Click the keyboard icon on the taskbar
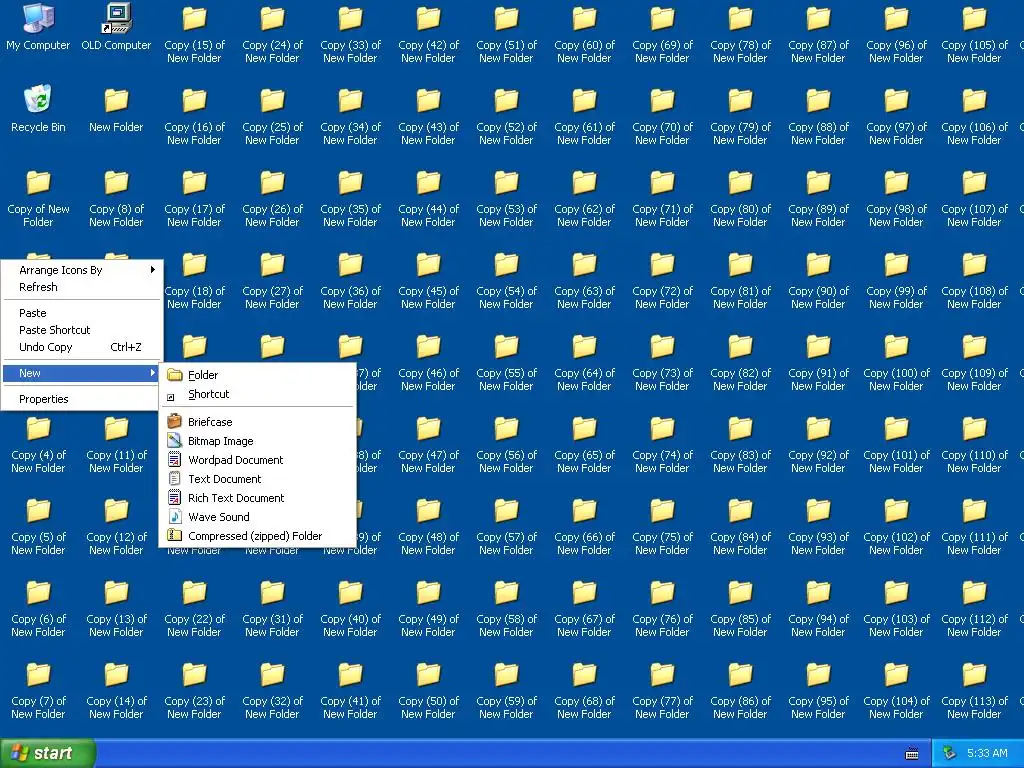Image resolution: width=1024 pixels, height=768 pixels. [912, 754]
